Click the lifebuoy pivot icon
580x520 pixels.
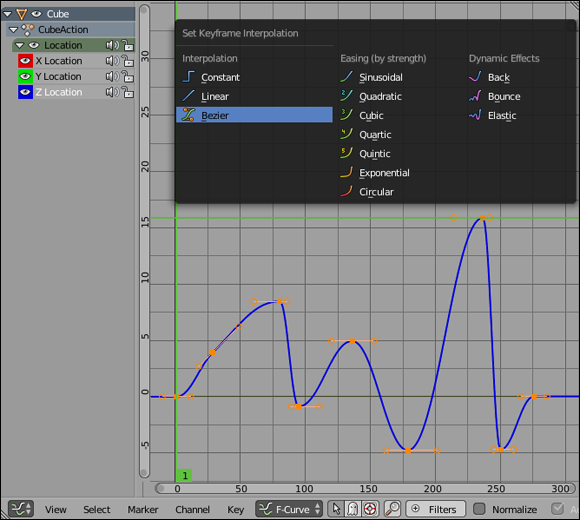pos(370,509)
